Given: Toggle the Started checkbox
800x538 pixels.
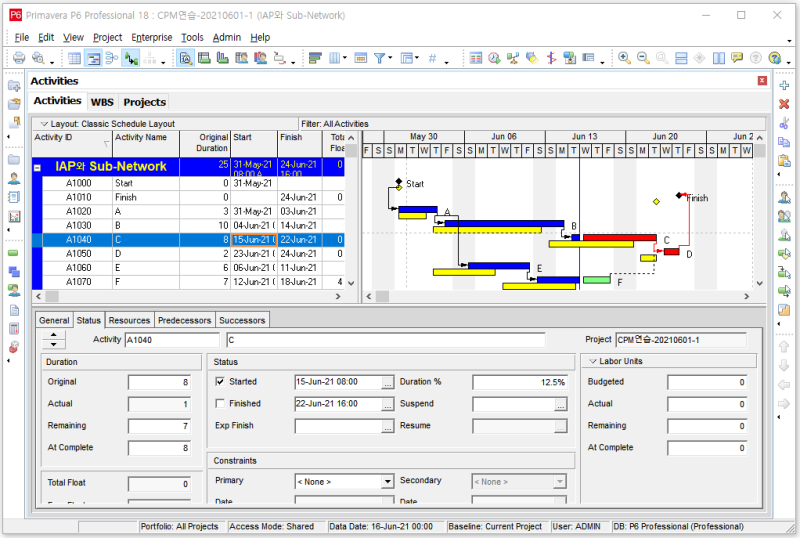Looking at the screenshot, I should point(220,381).
